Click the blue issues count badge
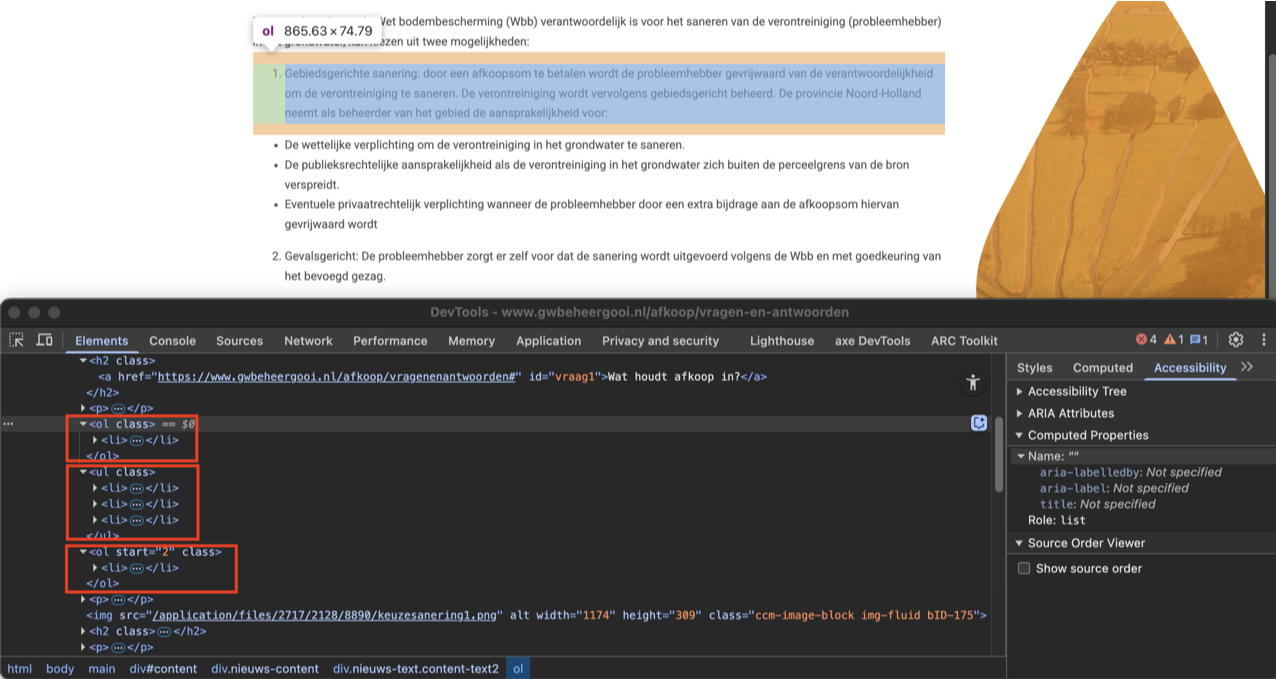Viewport: 1276px width, 679px height. tap(1199, 340)
